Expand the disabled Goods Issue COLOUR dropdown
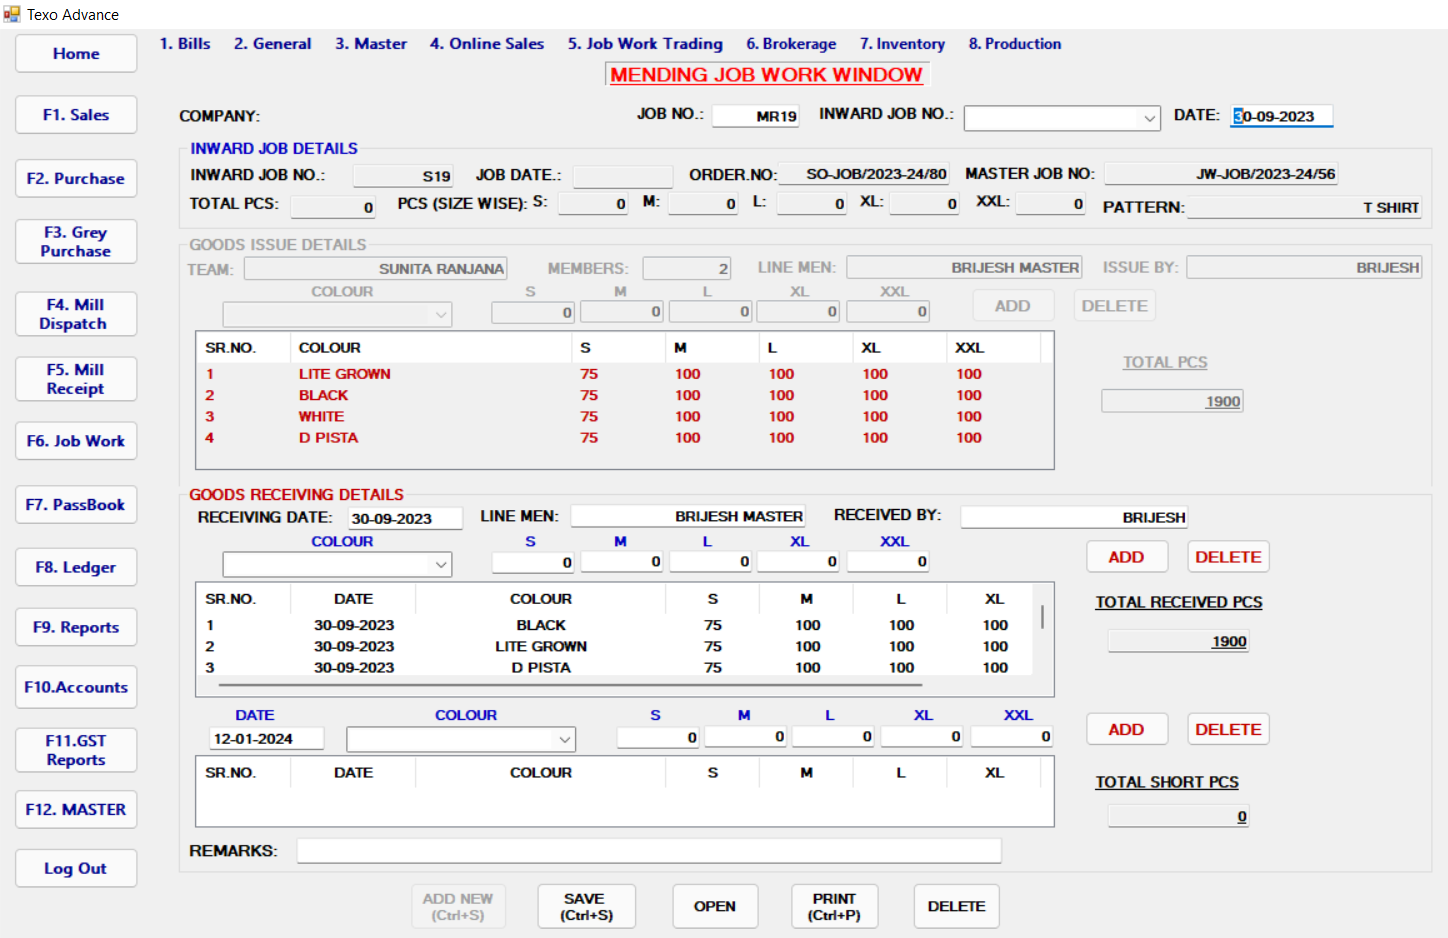Screen dimensions: 1448x938 (x=440, y=315)
